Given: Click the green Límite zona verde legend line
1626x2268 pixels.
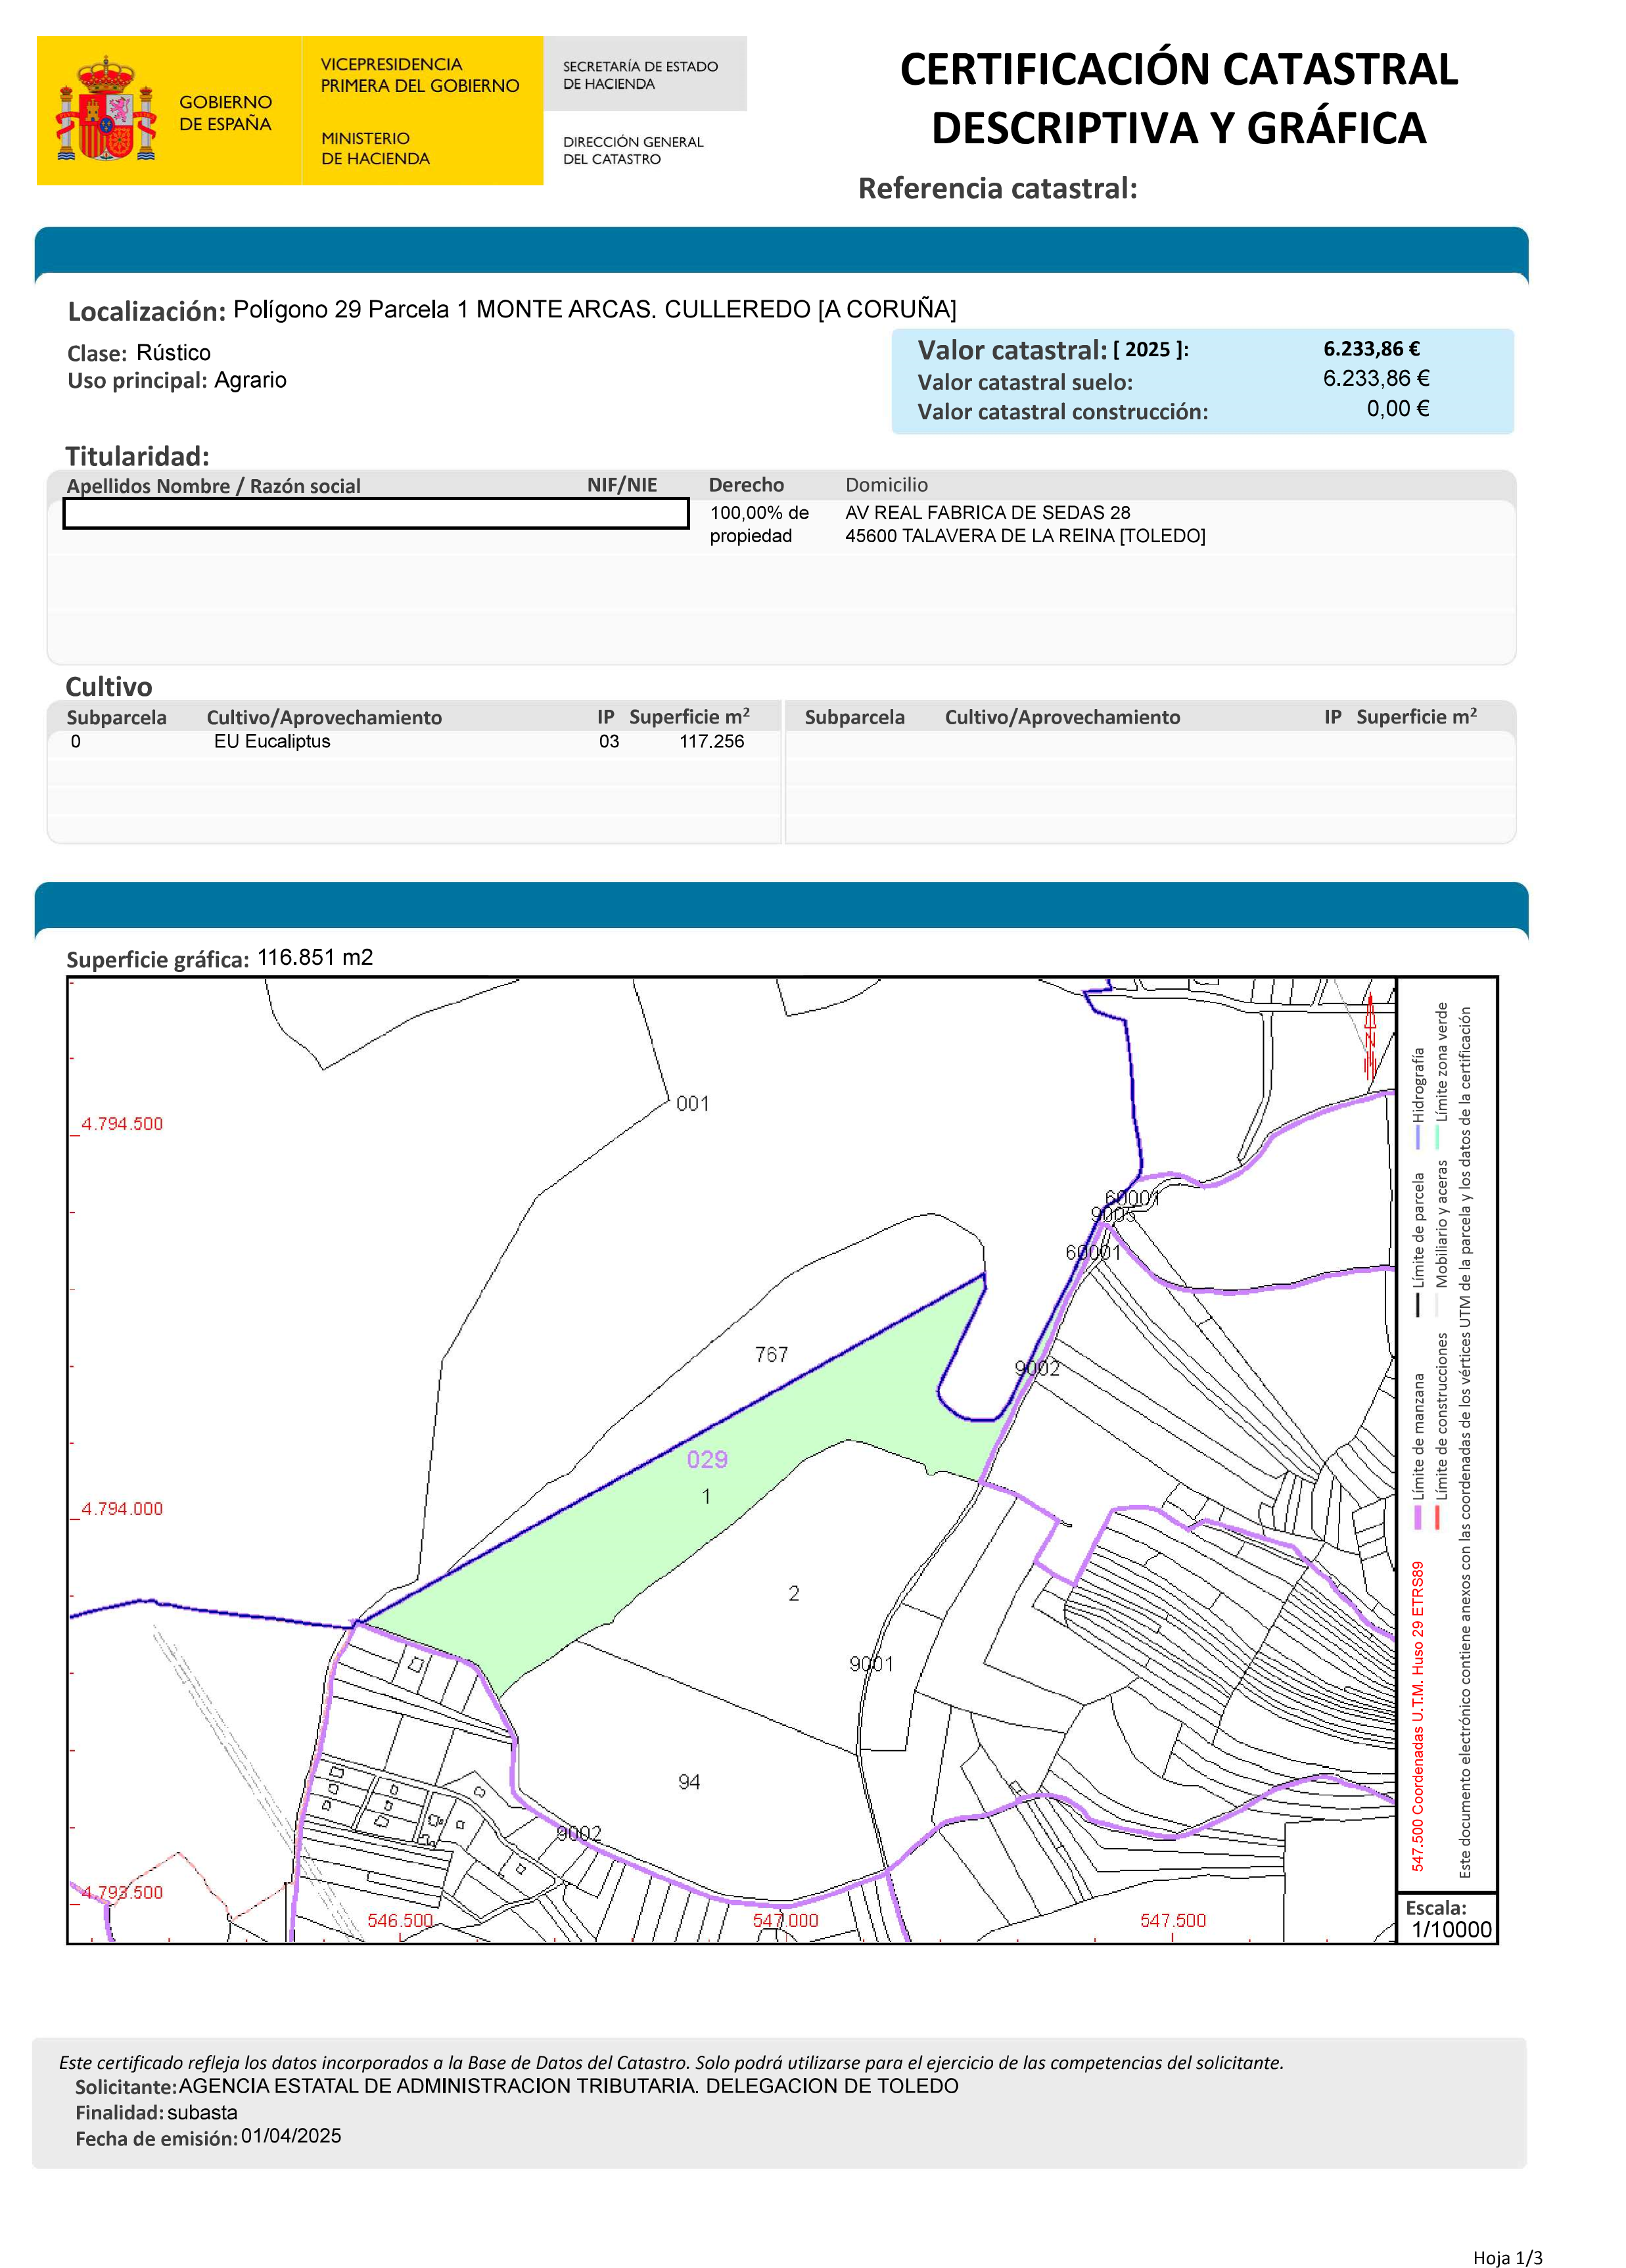Looking at the screenshot, I should pyautogui.click(x=1438, y=1137).
